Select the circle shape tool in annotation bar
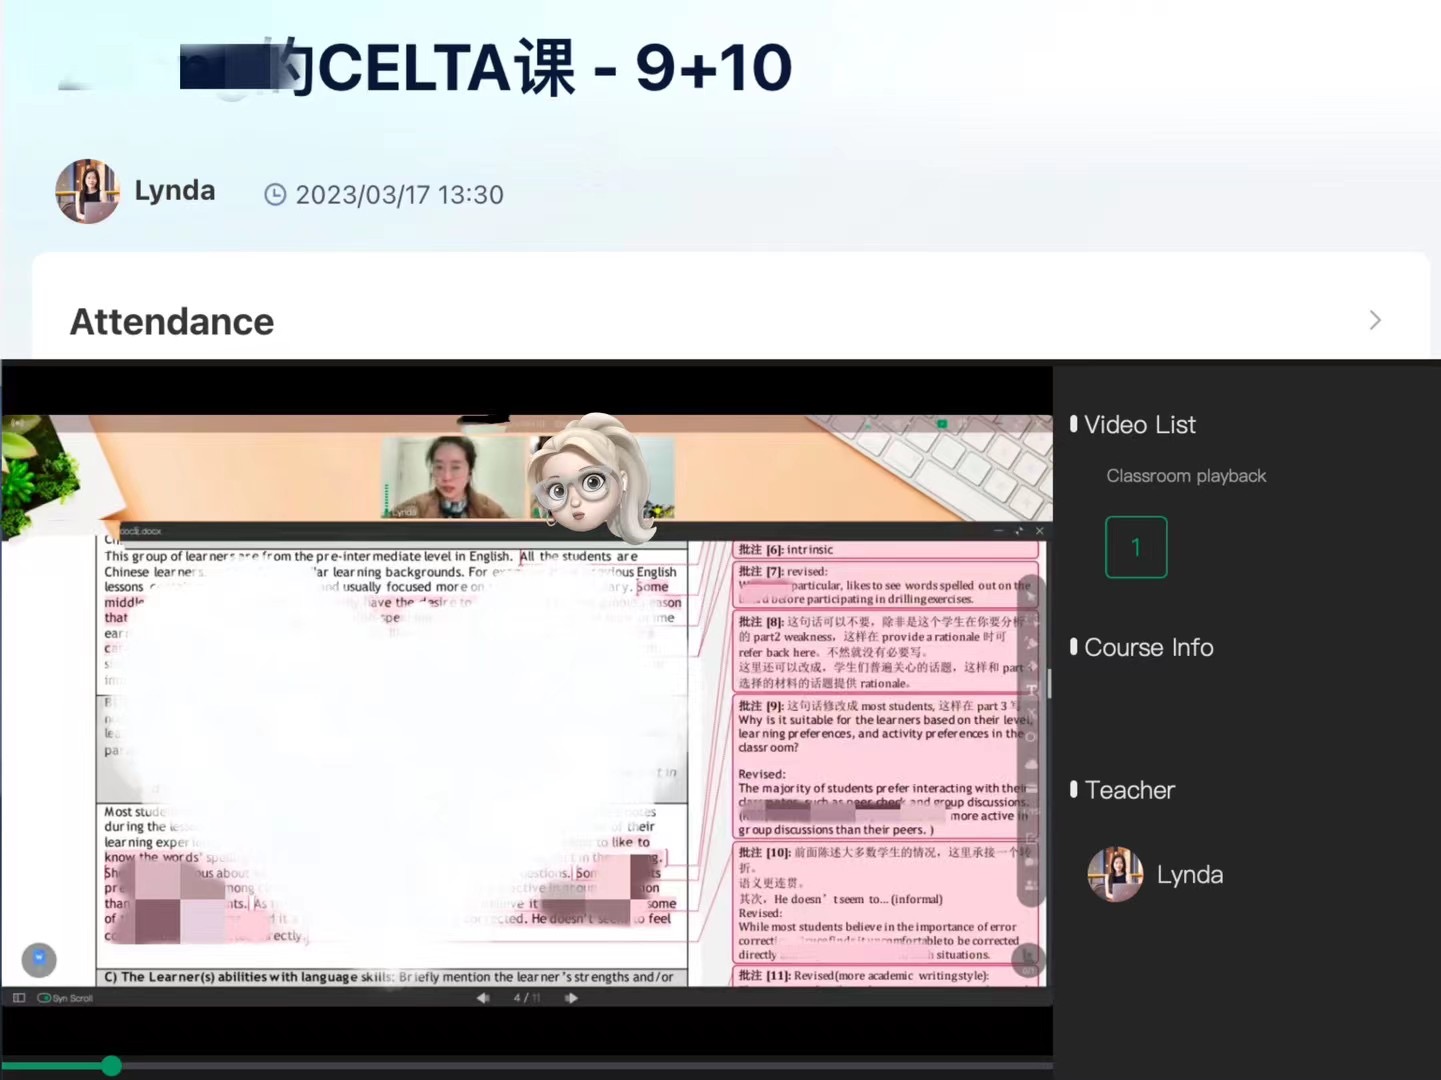Viewport: 1441px width, 1080px height. [x=1032, y=737]
